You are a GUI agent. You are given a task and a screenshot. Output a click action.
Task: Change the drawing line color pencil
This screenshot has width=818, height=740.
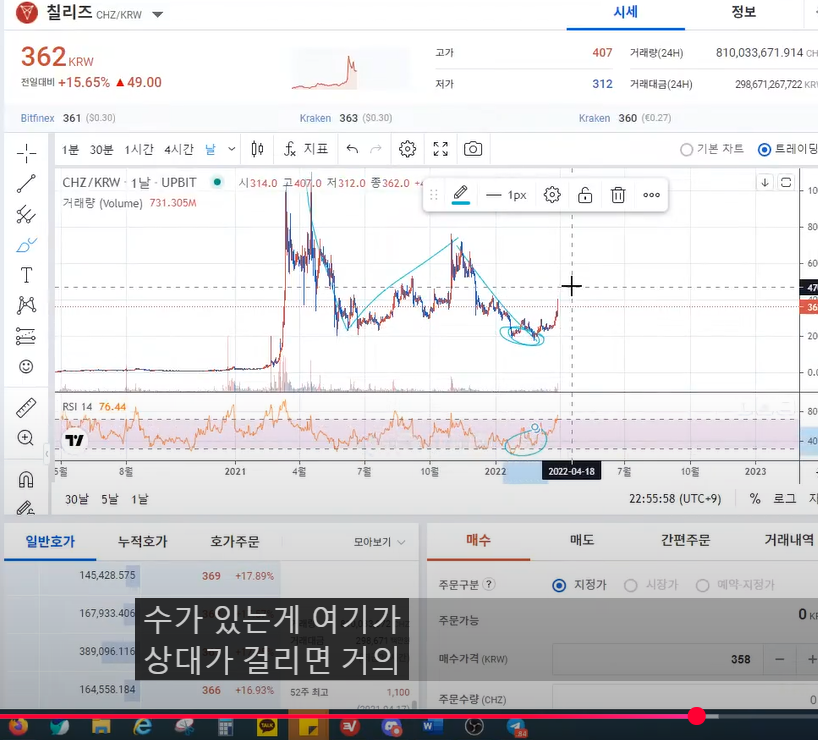pos(461,195)
